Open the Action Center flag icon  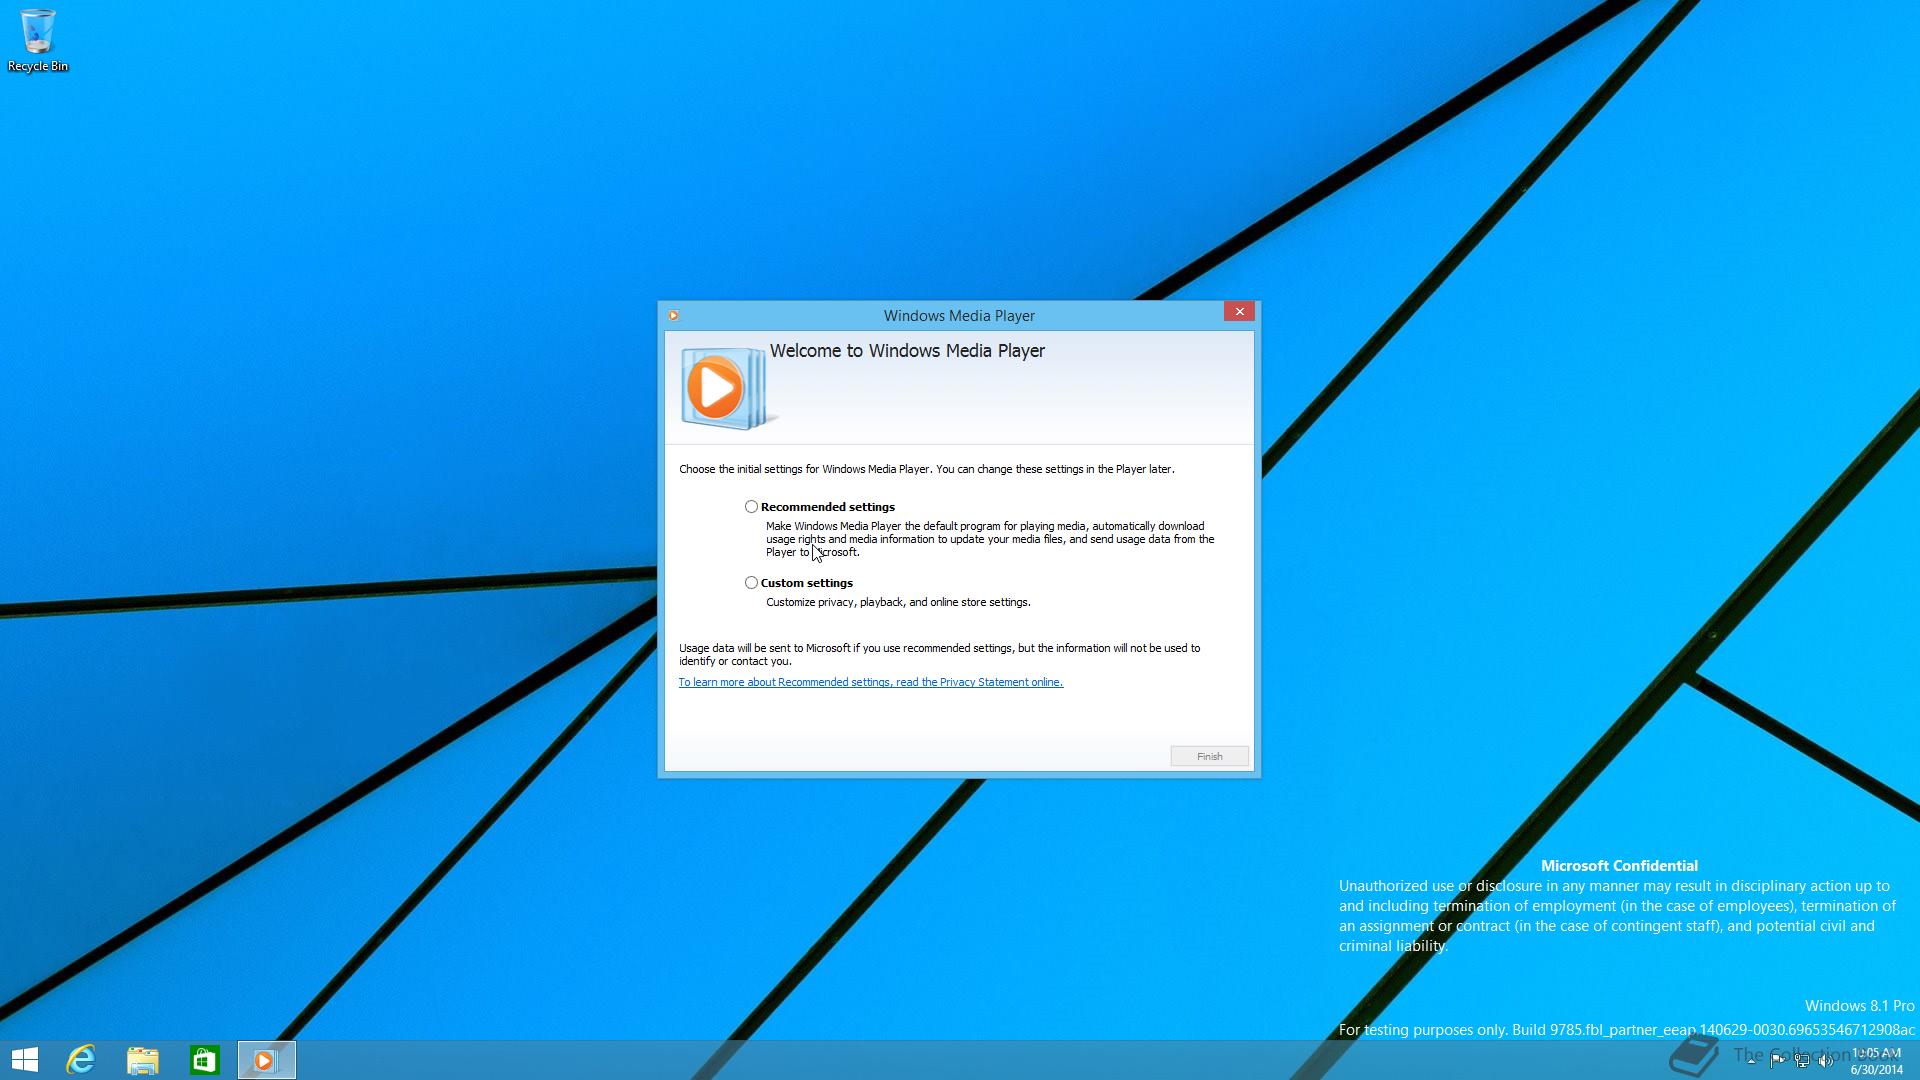tap(1777, 1061)
